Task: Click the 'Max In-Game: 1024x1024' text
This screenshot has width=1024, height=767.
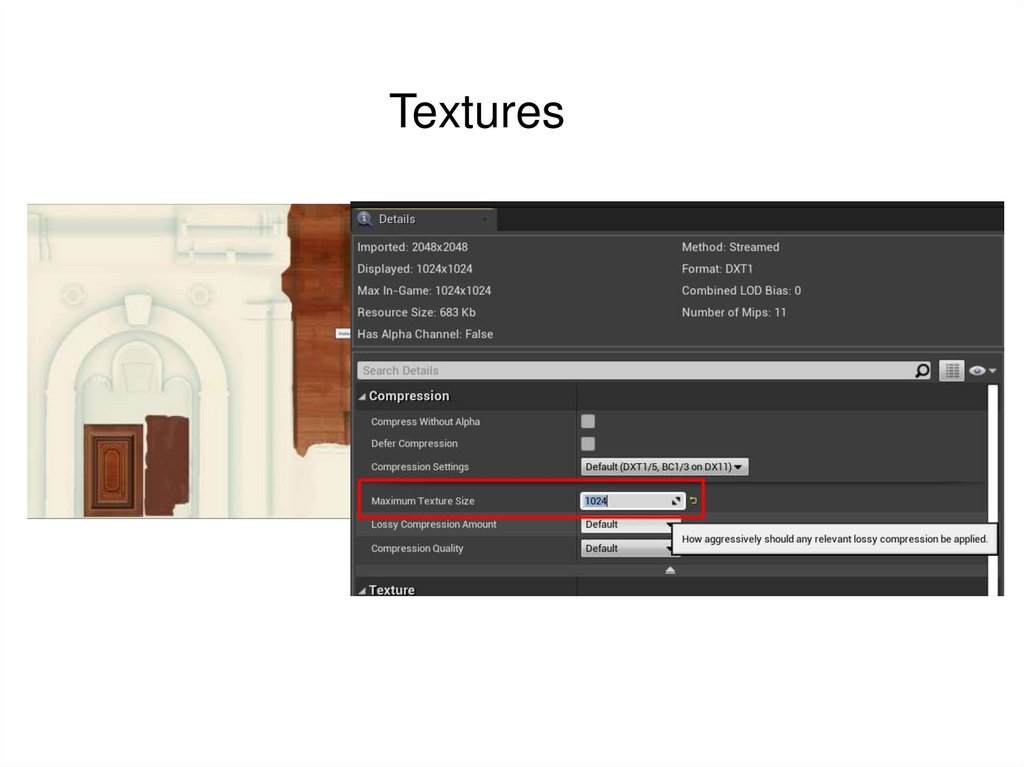Action: pos(424,291)
